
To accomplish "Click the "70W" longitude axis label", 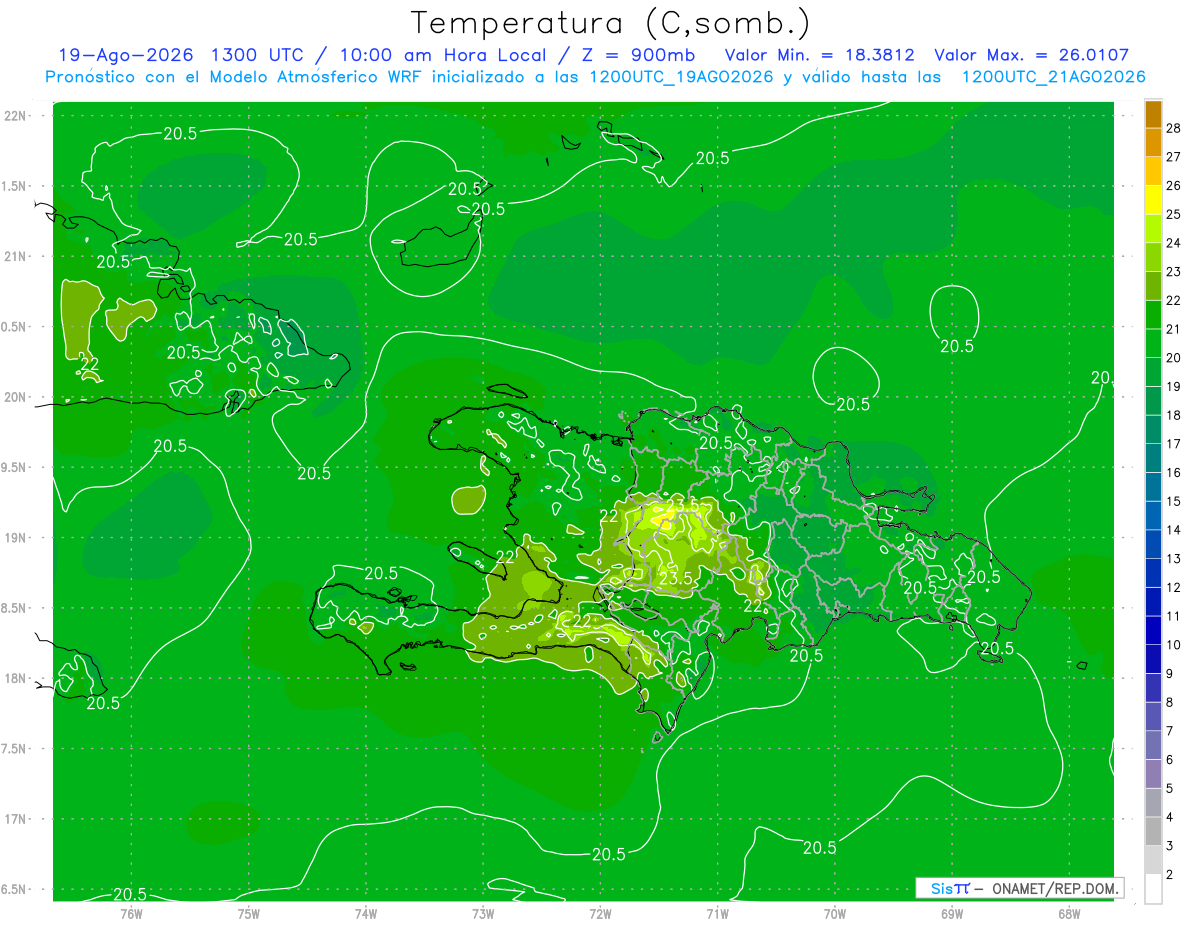I will coord(835,913).
